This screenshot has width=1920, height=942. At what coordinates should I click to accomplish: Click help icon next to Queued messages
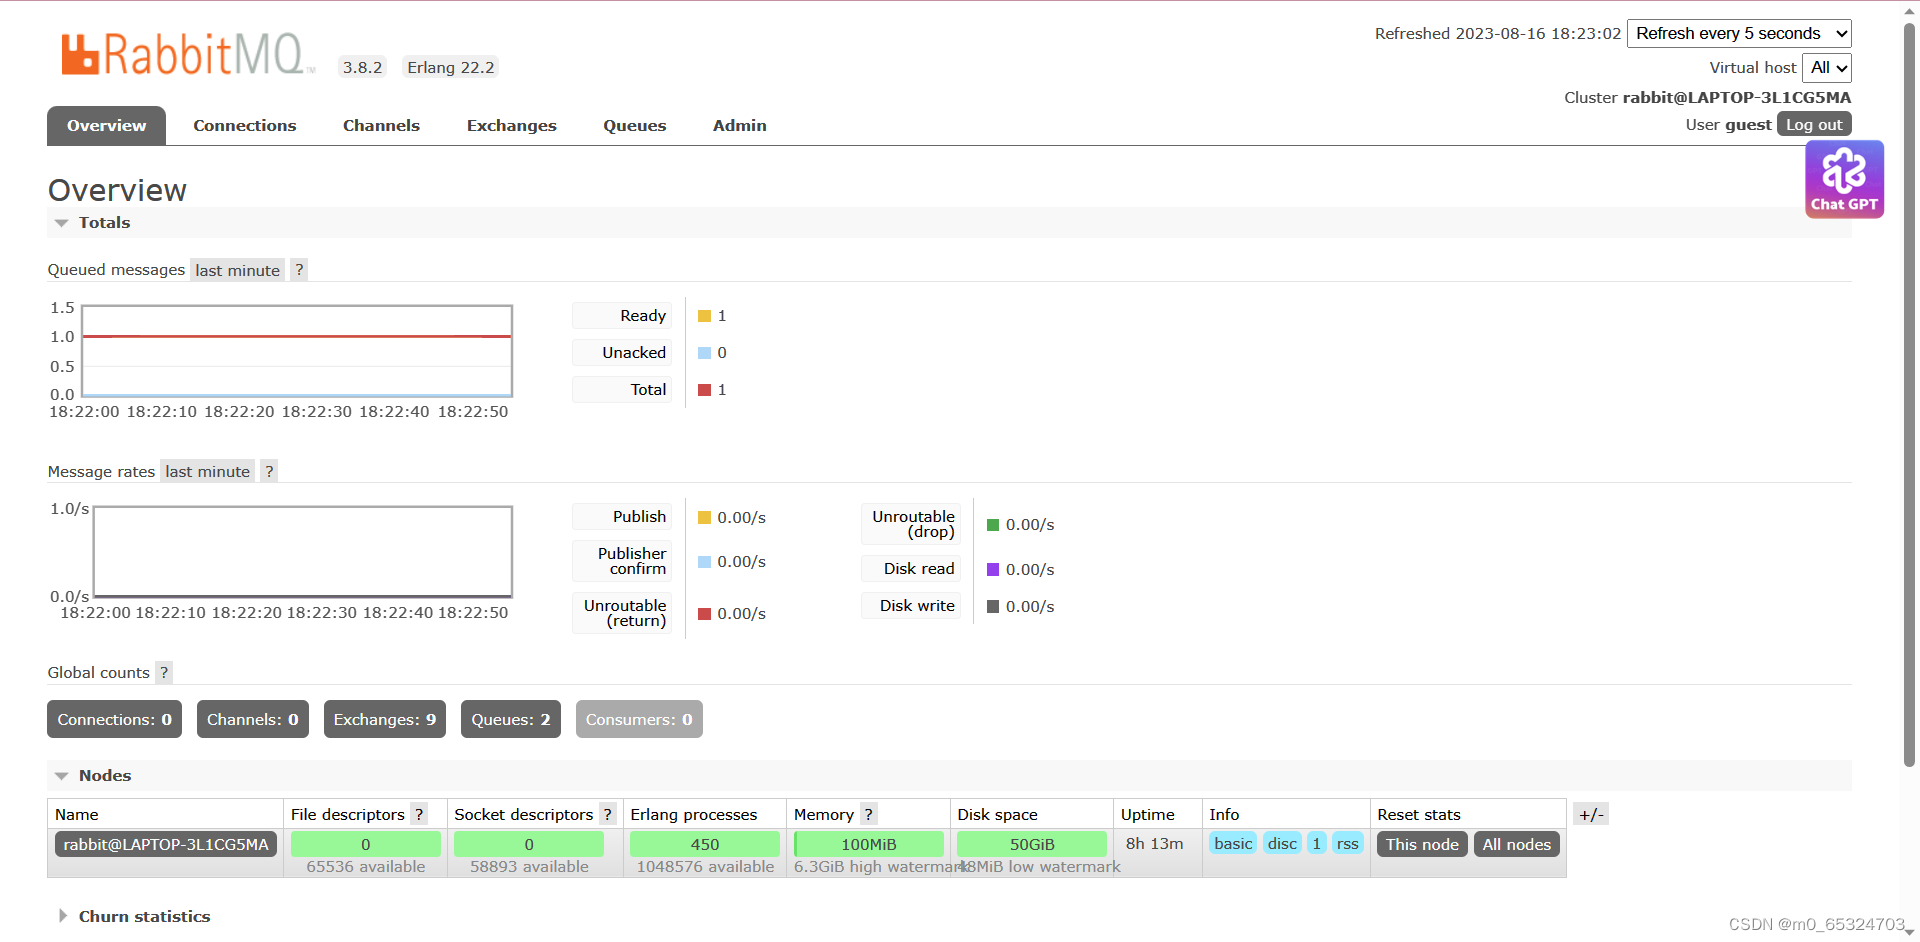299,270
